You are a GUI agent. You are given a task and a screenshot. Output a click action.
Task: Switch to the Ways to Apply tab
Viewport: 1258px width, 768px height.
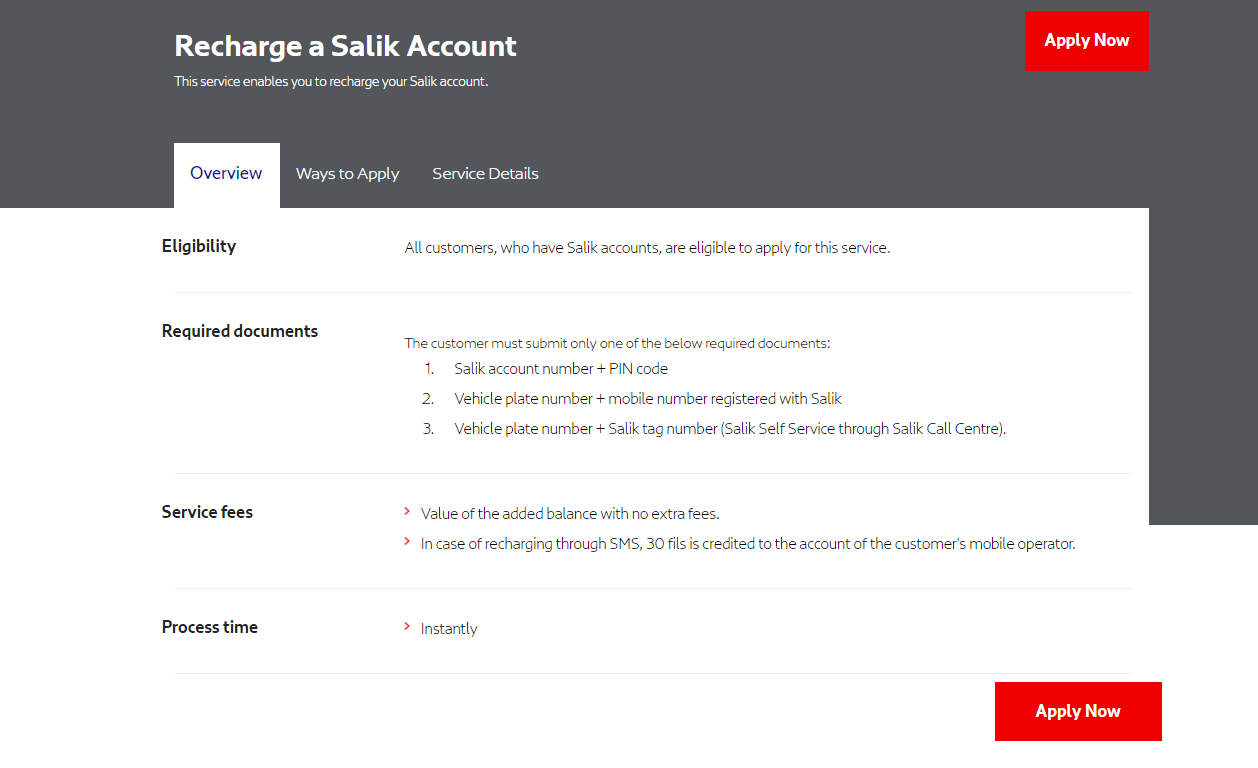(x=347, y=173)
